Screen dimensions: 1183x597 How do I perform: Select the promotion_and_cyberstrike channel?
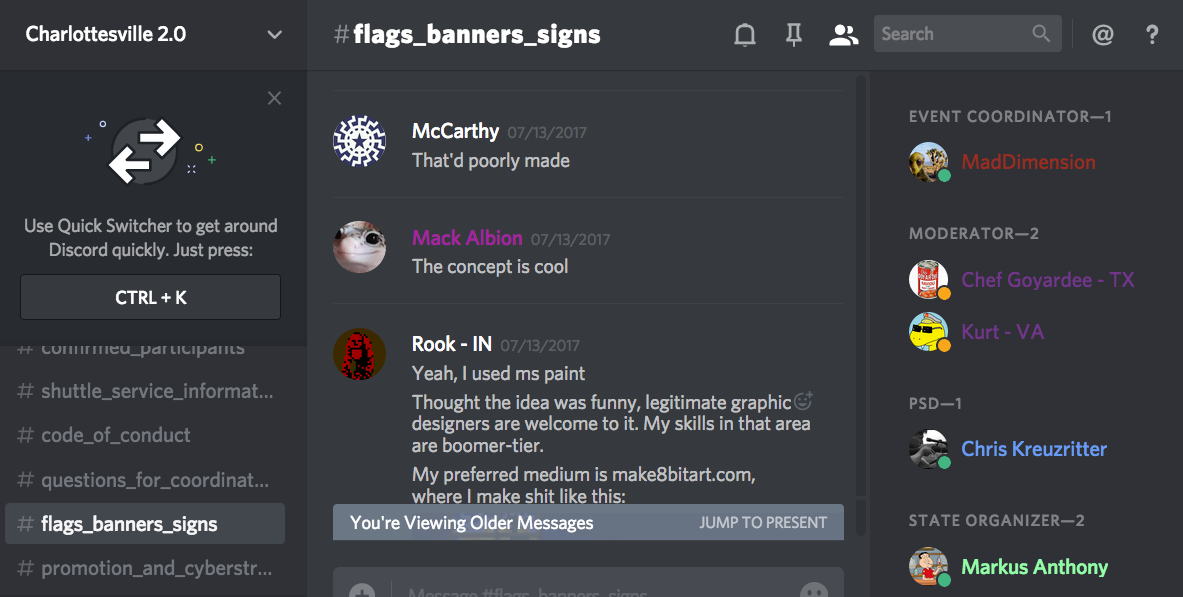point(145,568)
